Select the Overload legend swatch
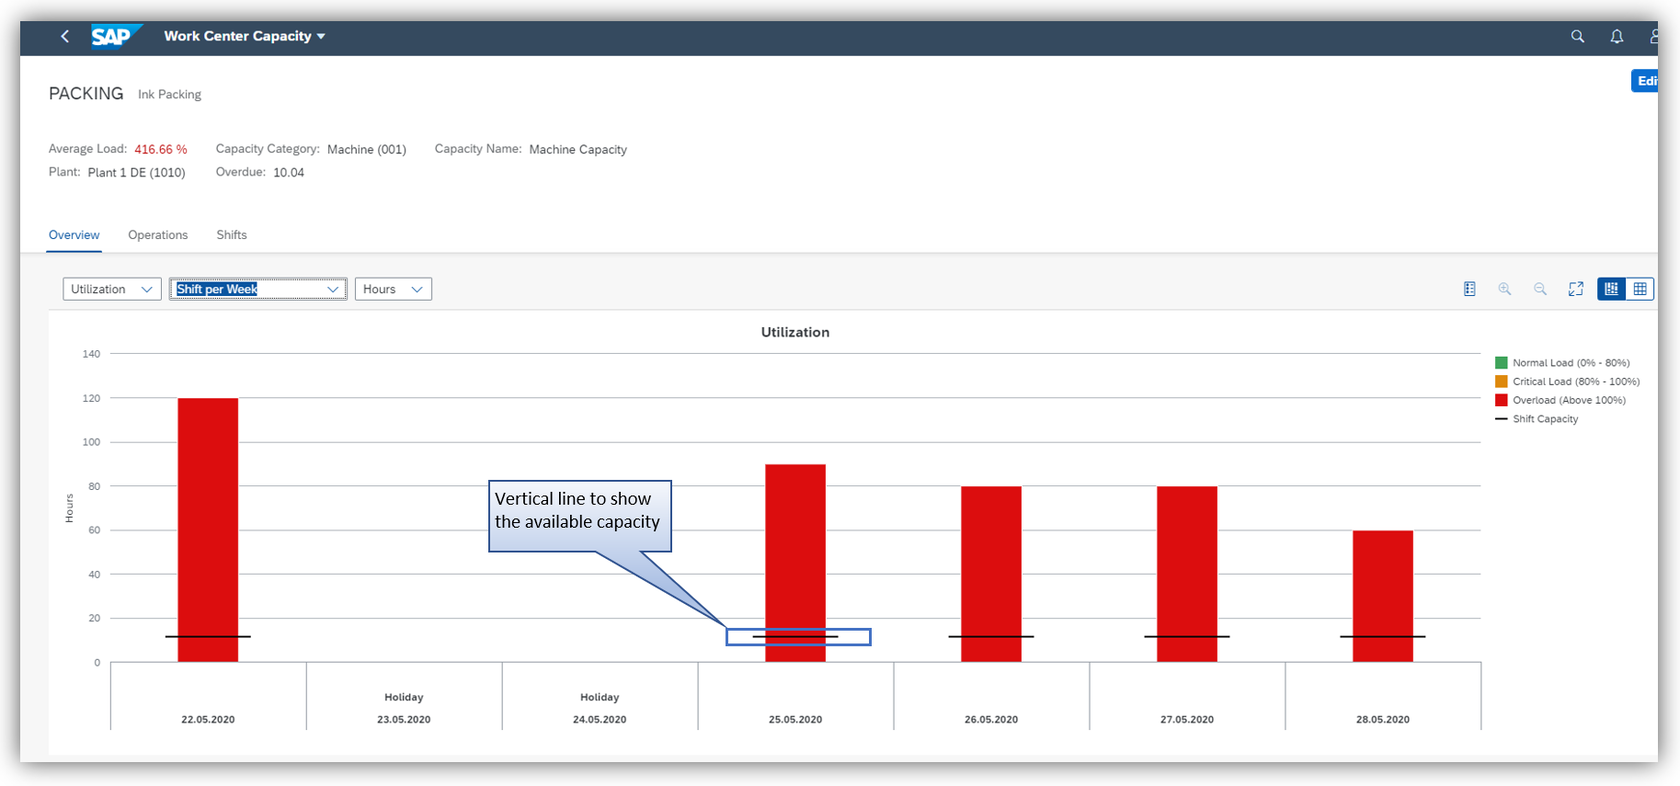 [1501, 400]
